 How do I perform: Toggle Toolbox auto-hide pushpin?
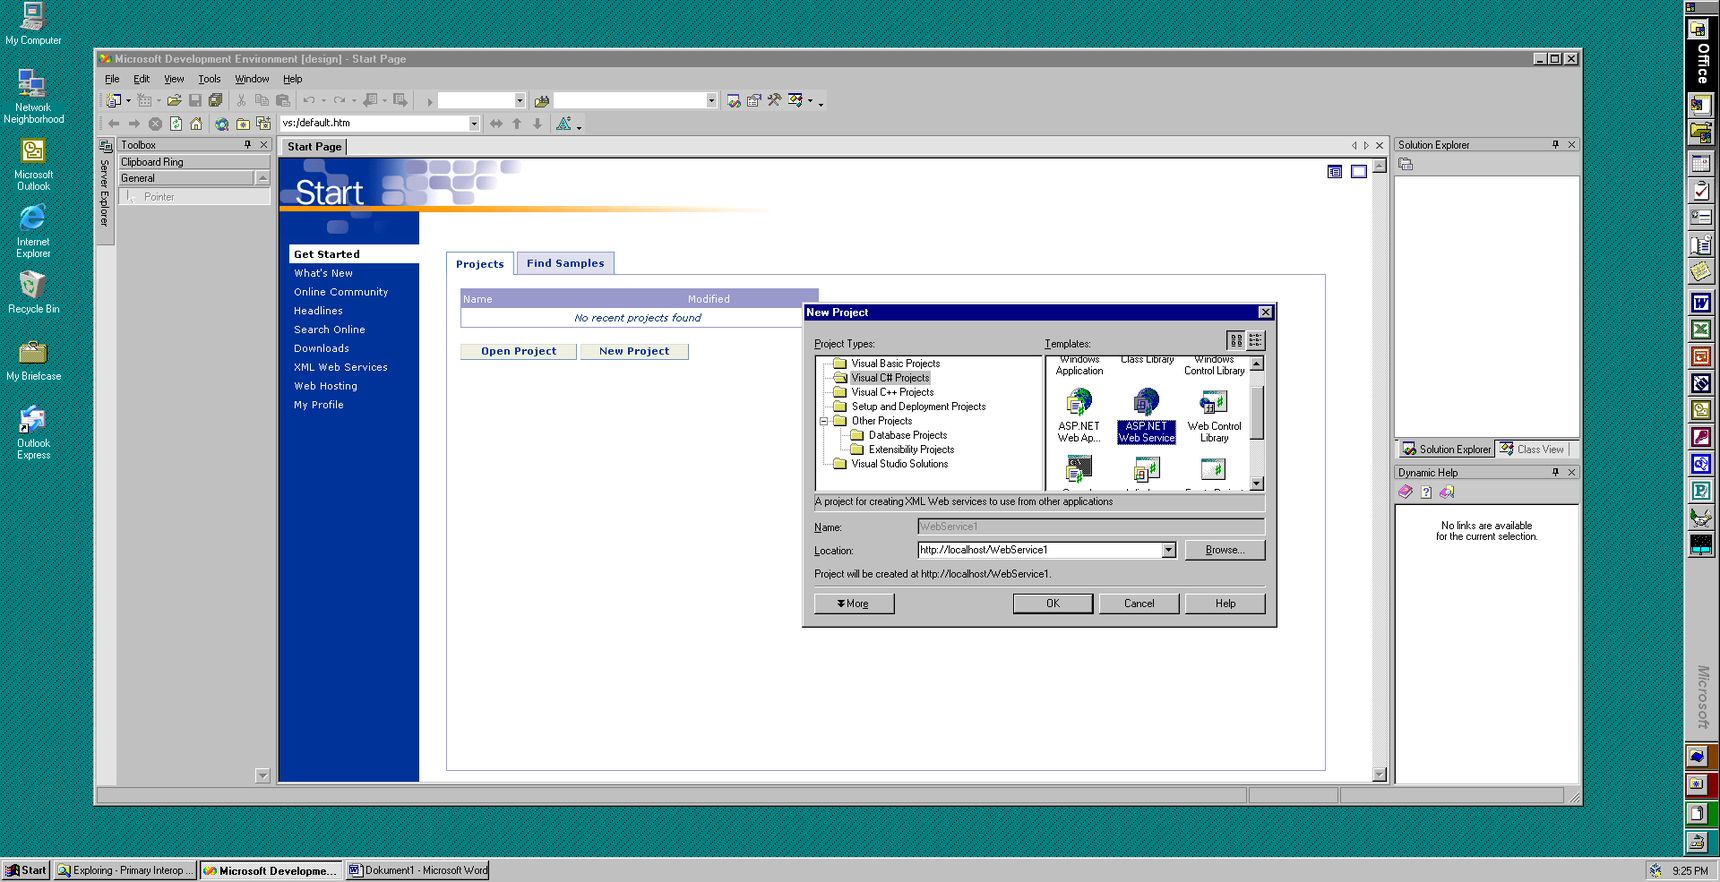248,145
